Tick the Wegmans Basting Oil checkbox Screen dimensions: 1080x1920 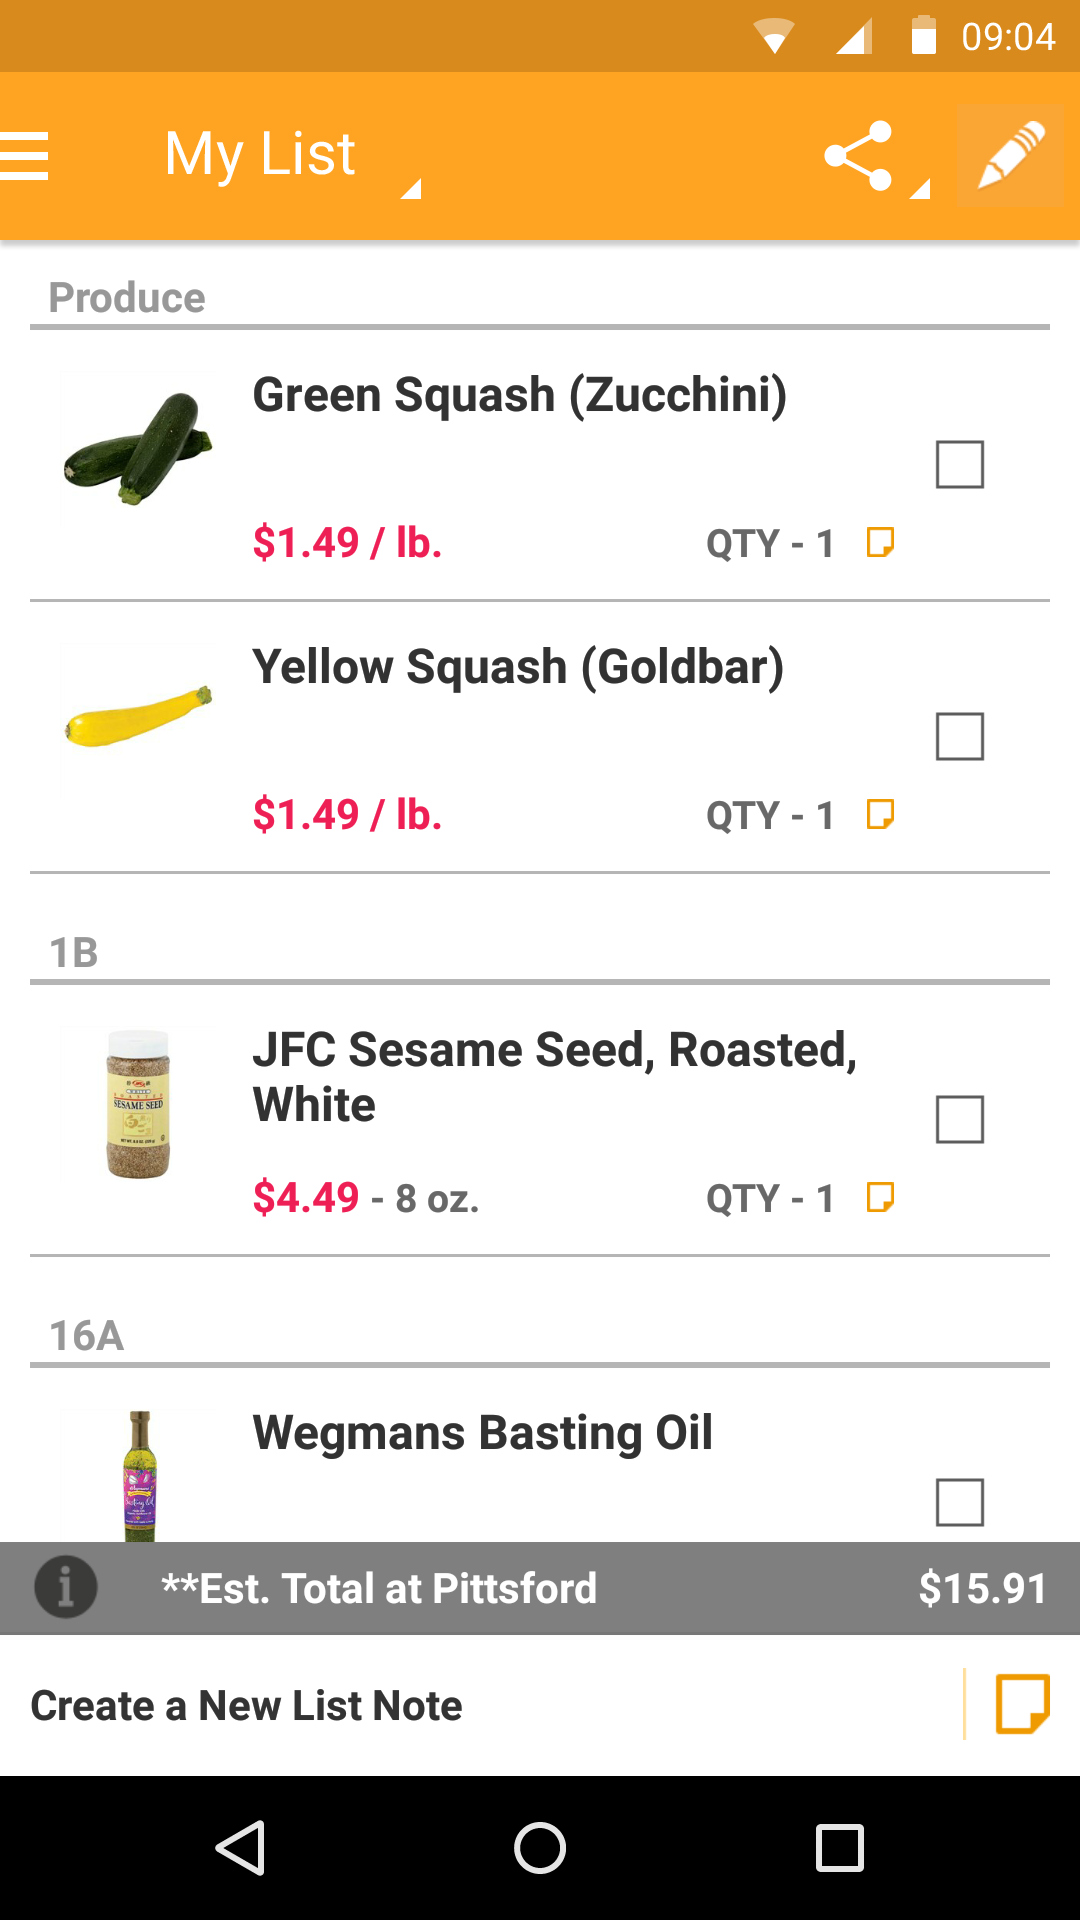pyautogui.click(x=960, y=1501)
